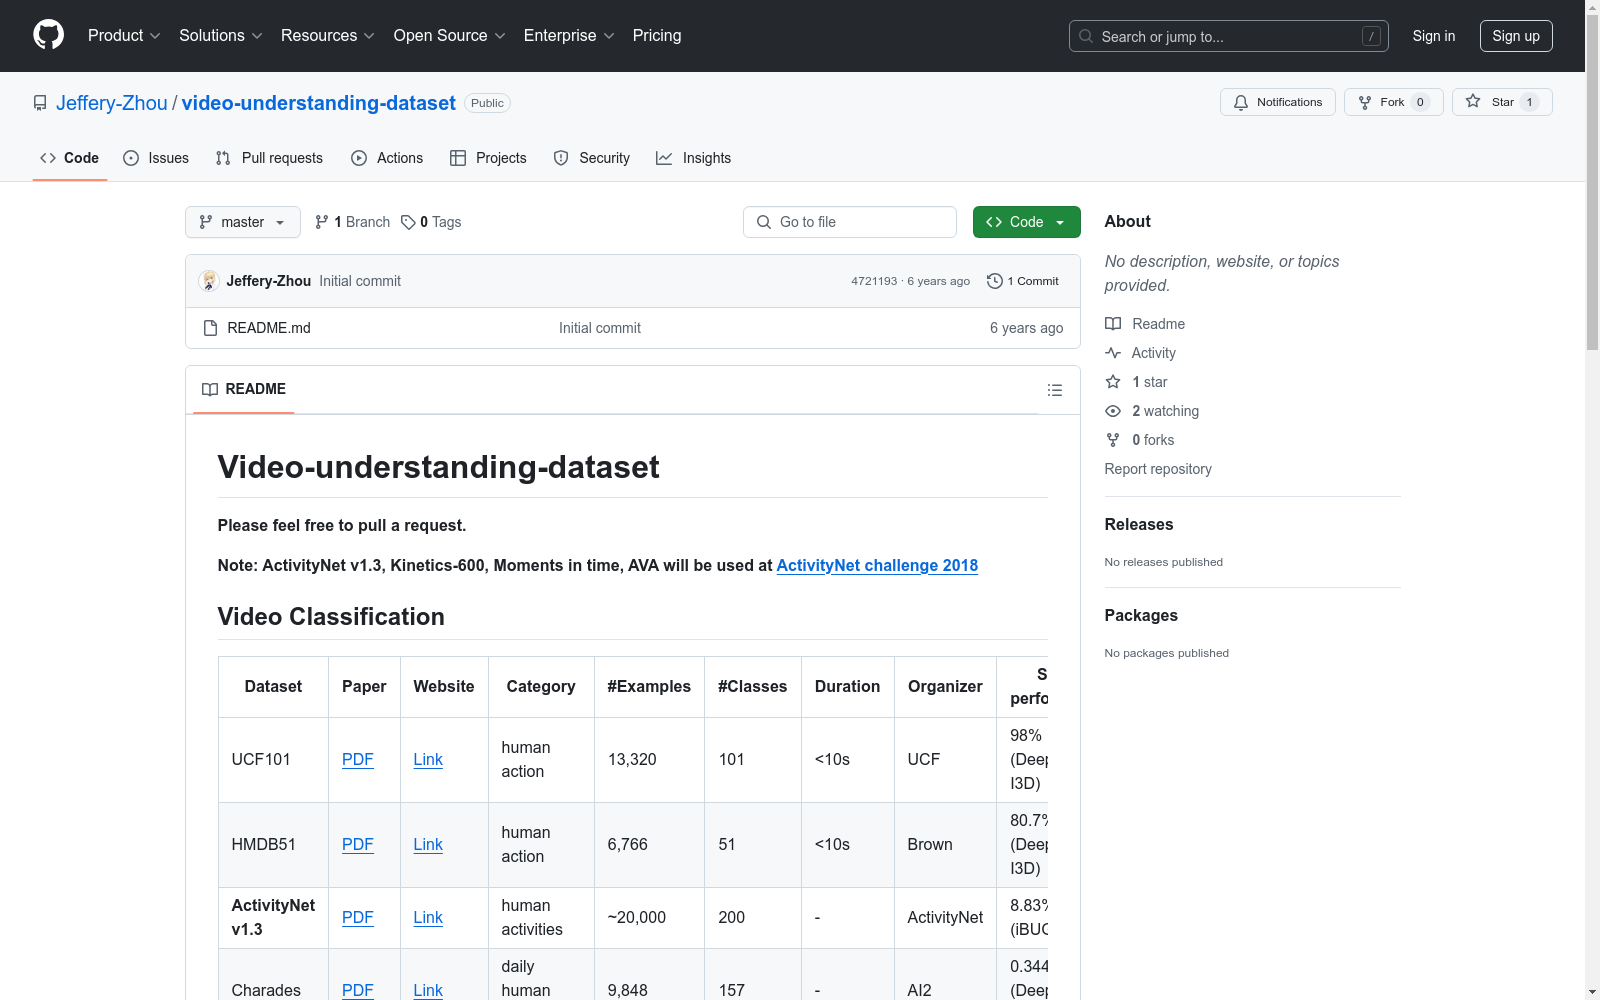This screenshot has height=1000, width=1600.
Task: Open the ActivityNet v1.3 PDF link
Action: pos(358,917)
